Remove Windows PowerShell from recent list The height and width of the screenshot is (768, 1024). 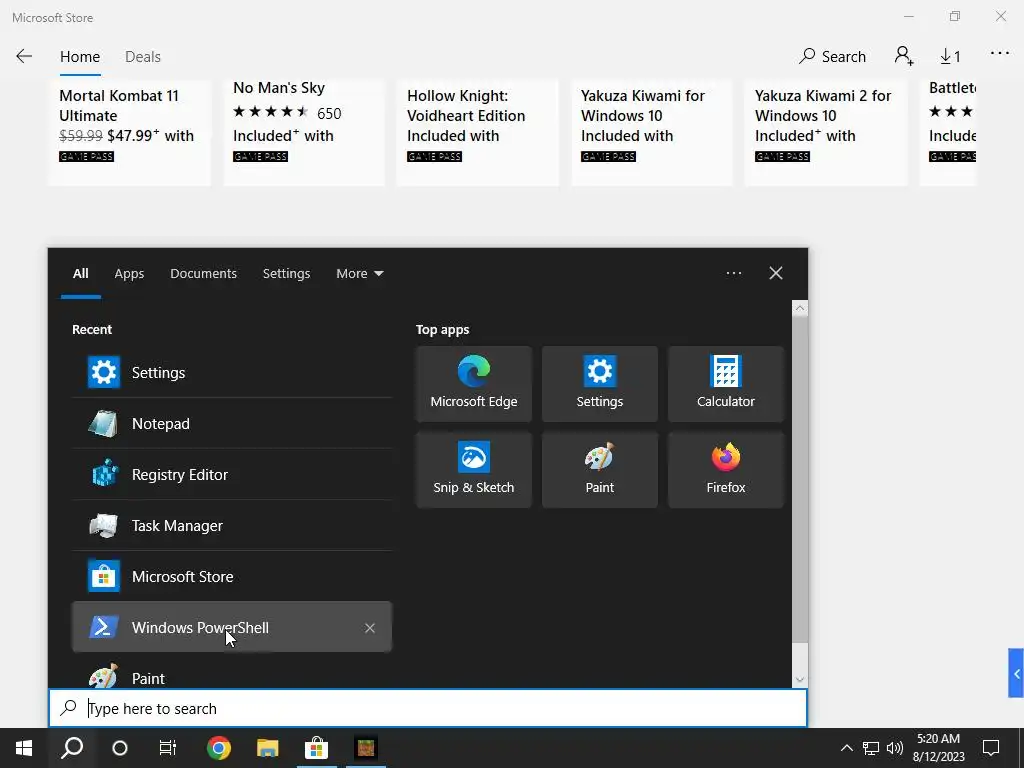pyautogui.click(x=370, y=628)
